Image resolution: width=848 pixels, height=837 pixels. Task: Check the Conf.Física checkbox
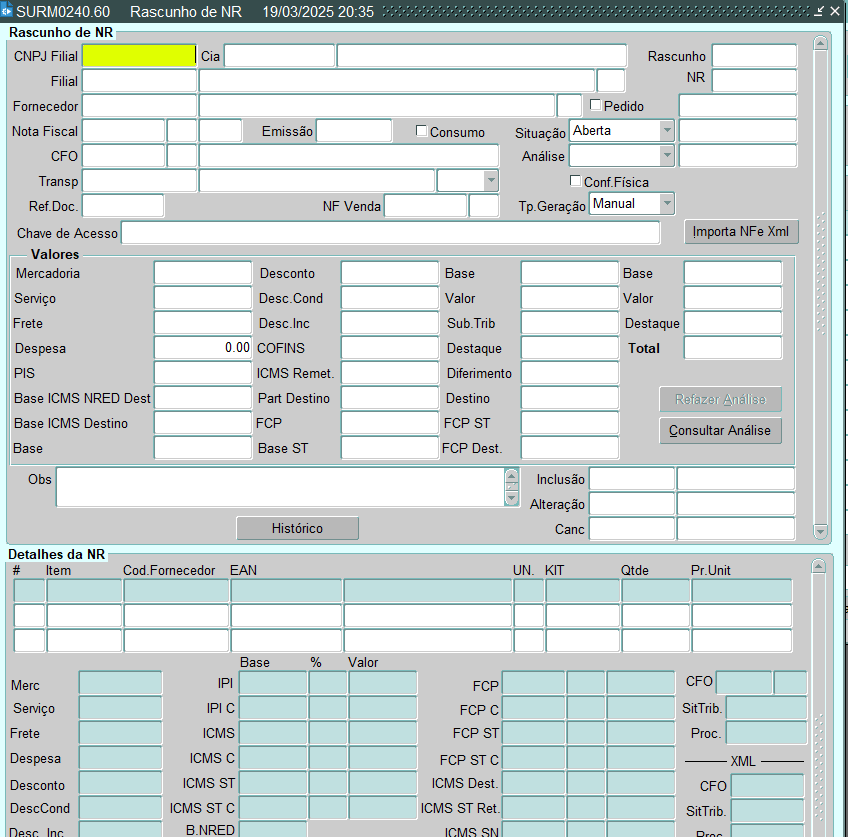575,181
